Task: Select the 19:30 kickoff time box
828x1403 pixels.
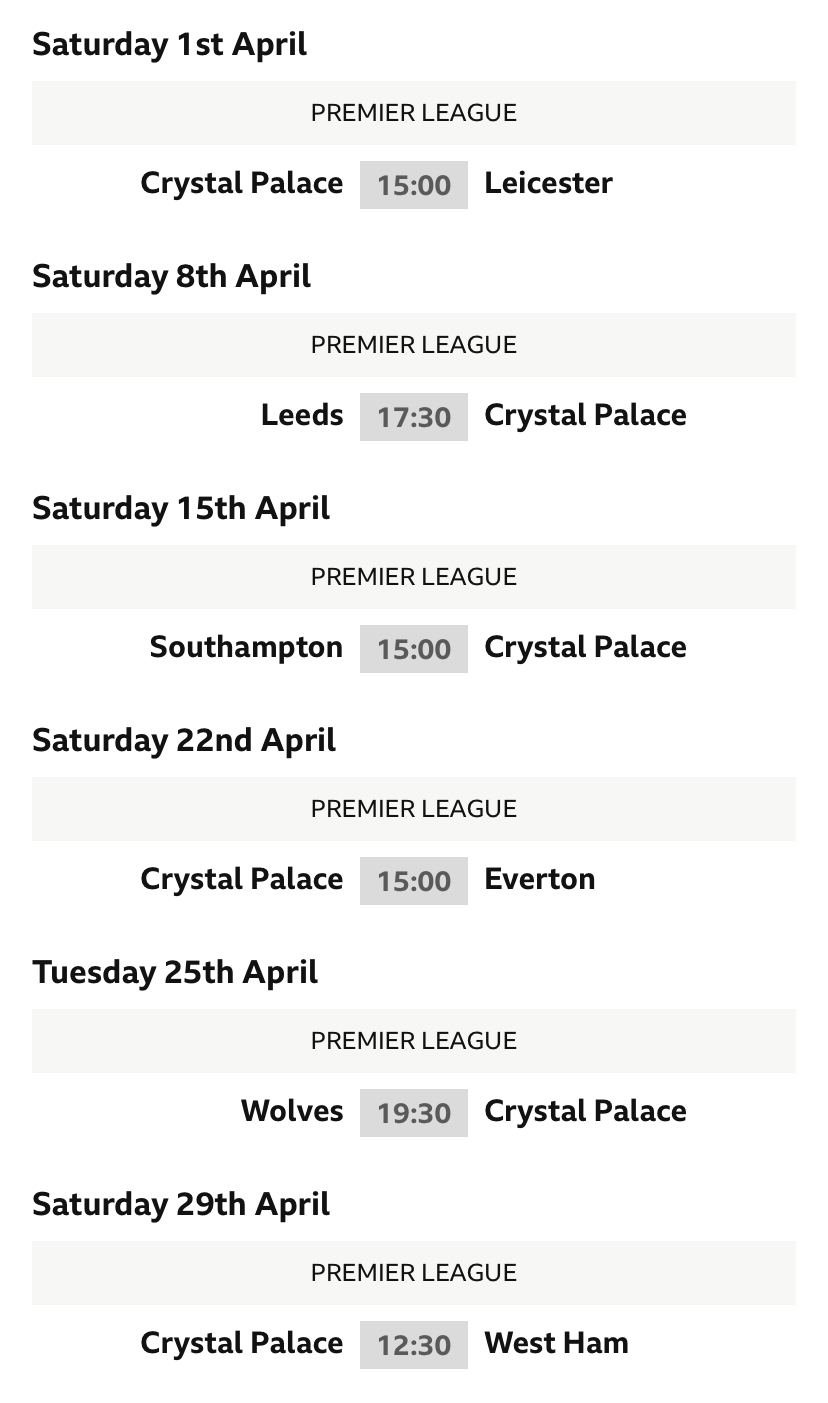Action: coord(414,1113)
